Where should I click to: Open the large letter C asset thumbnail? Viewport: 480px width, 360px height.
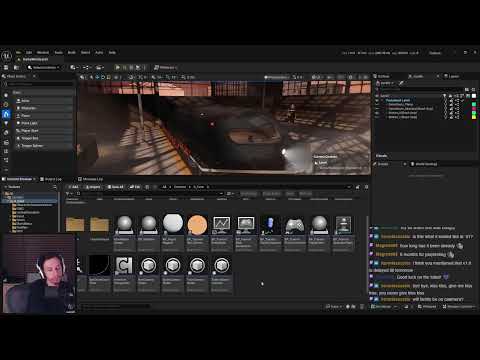124,265
